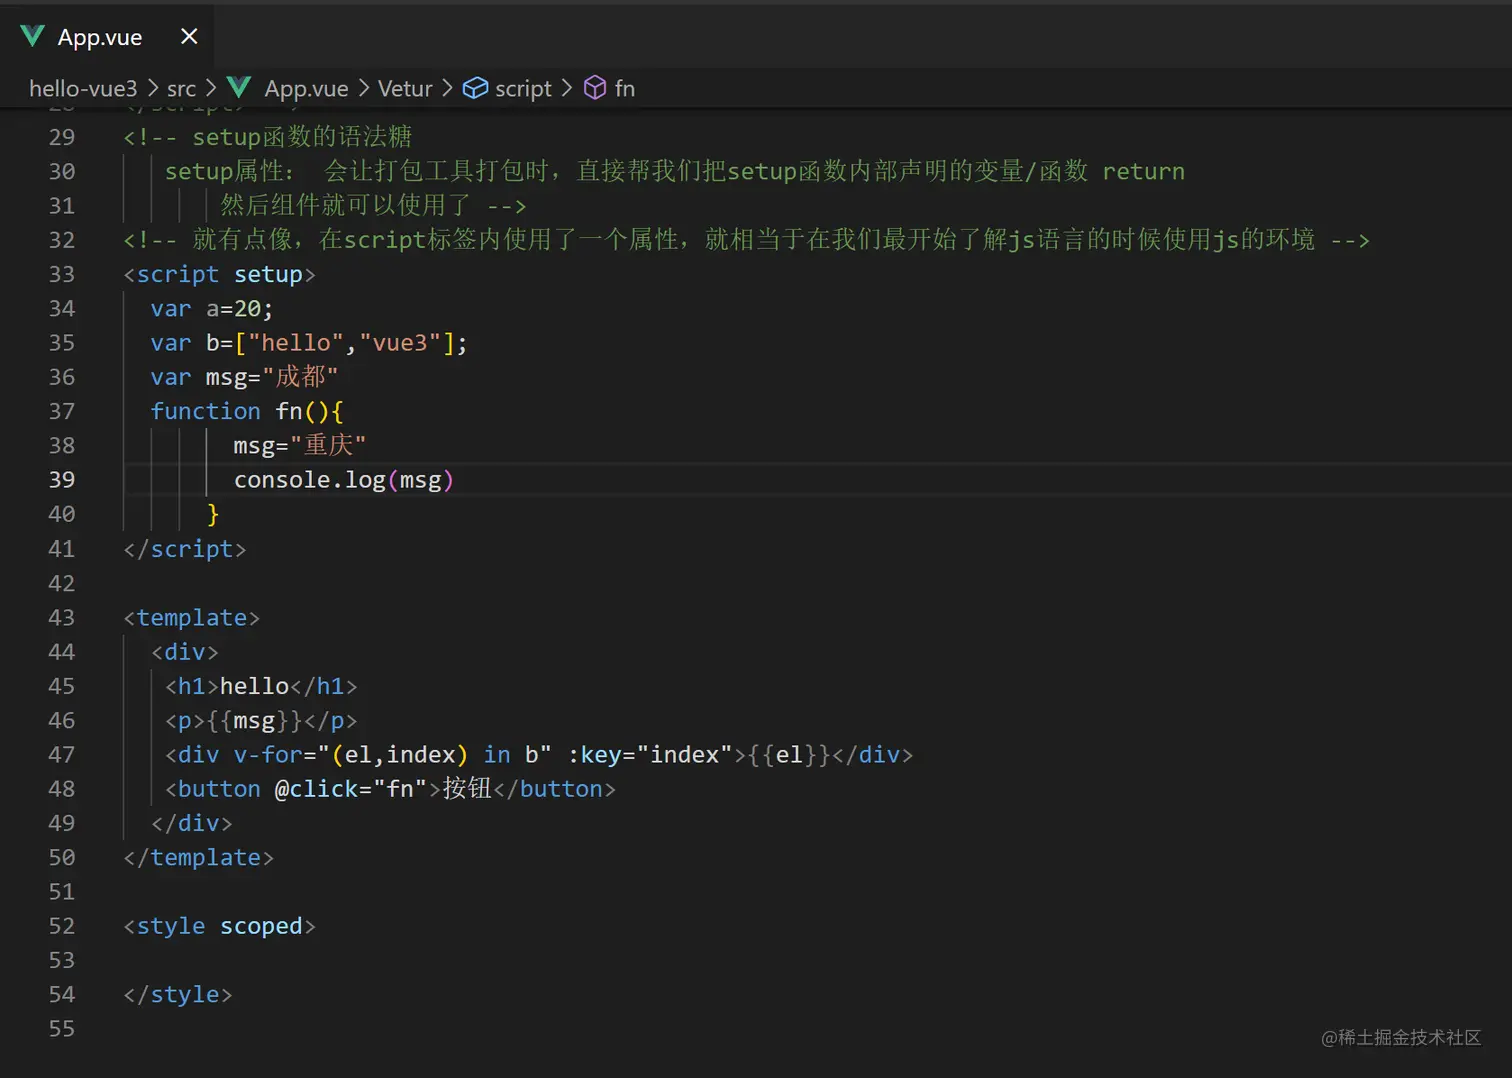Open the src breadcrumb segment
Viewport: 1512px width, 1078px height.
tap(181, 89)
